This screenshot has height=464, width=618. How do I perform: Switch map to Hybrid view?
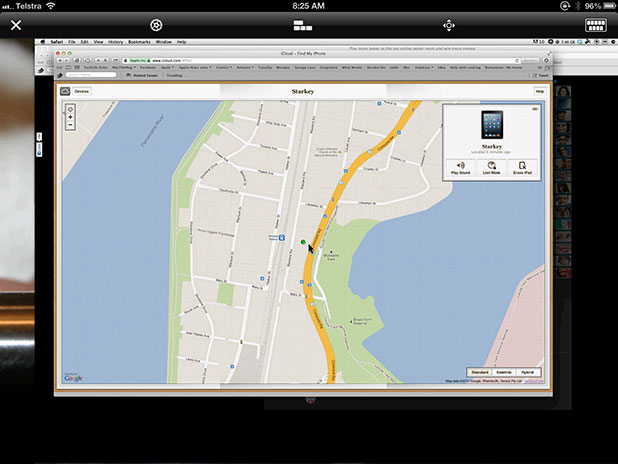coord(528,372)
